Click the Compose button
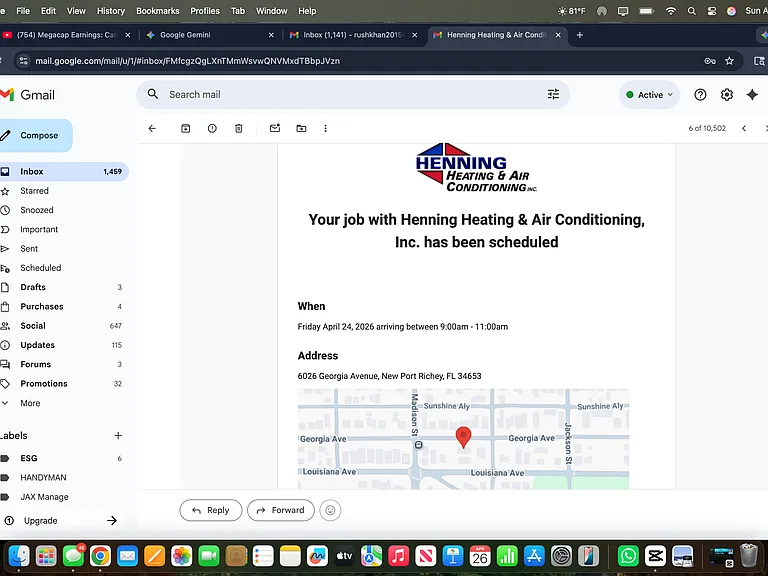 [37, 135]
